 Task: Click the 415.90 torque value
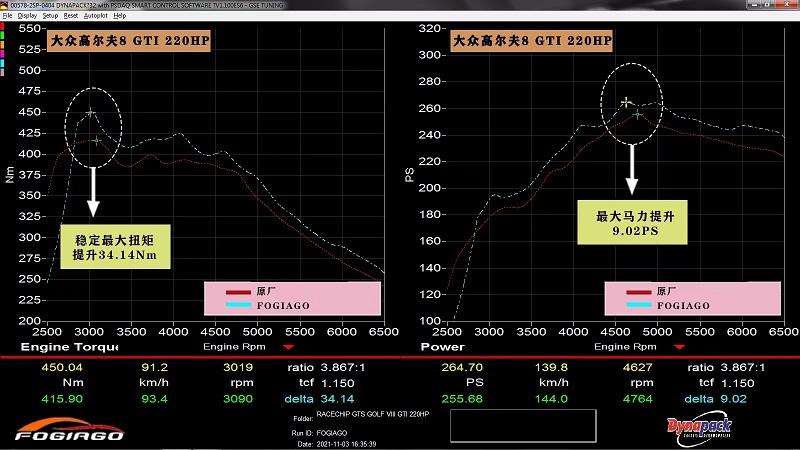62,399
